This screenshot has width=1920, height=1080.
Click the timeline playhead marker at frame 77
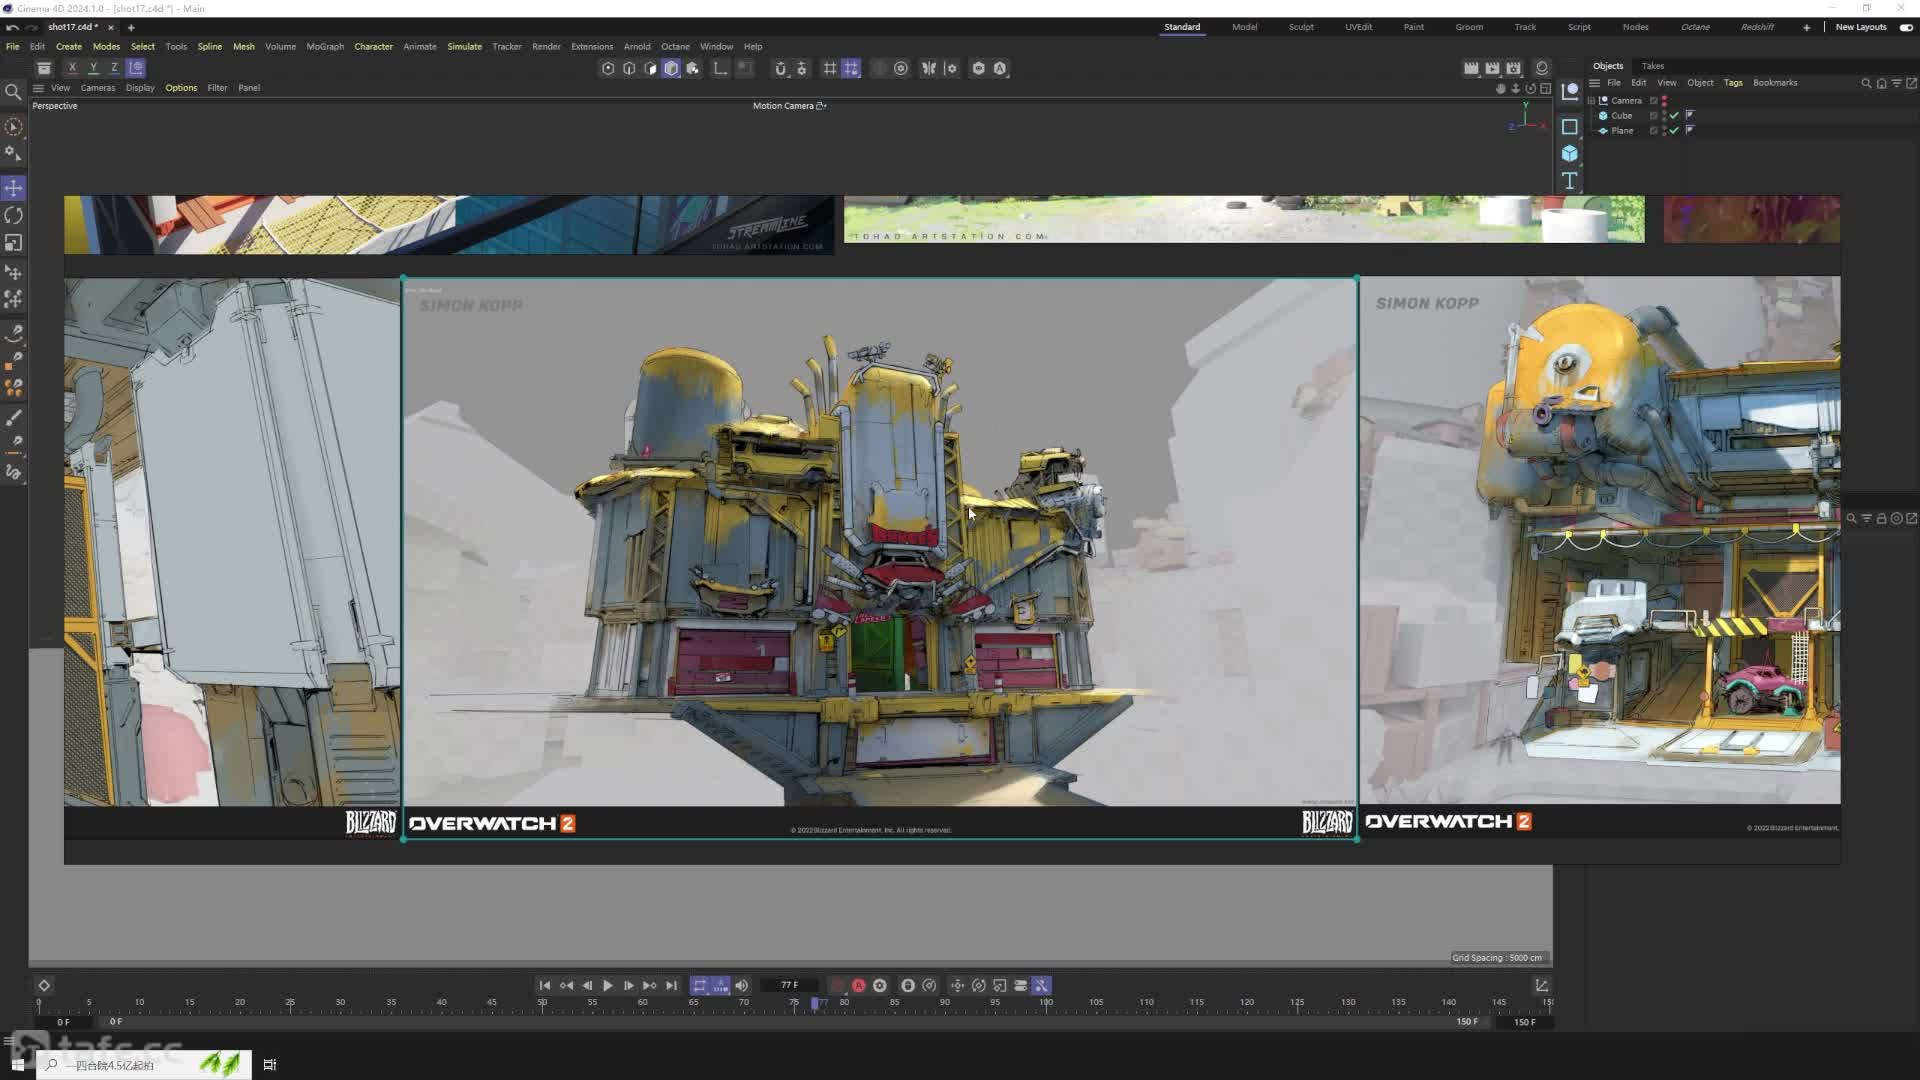coord(814,1003)
